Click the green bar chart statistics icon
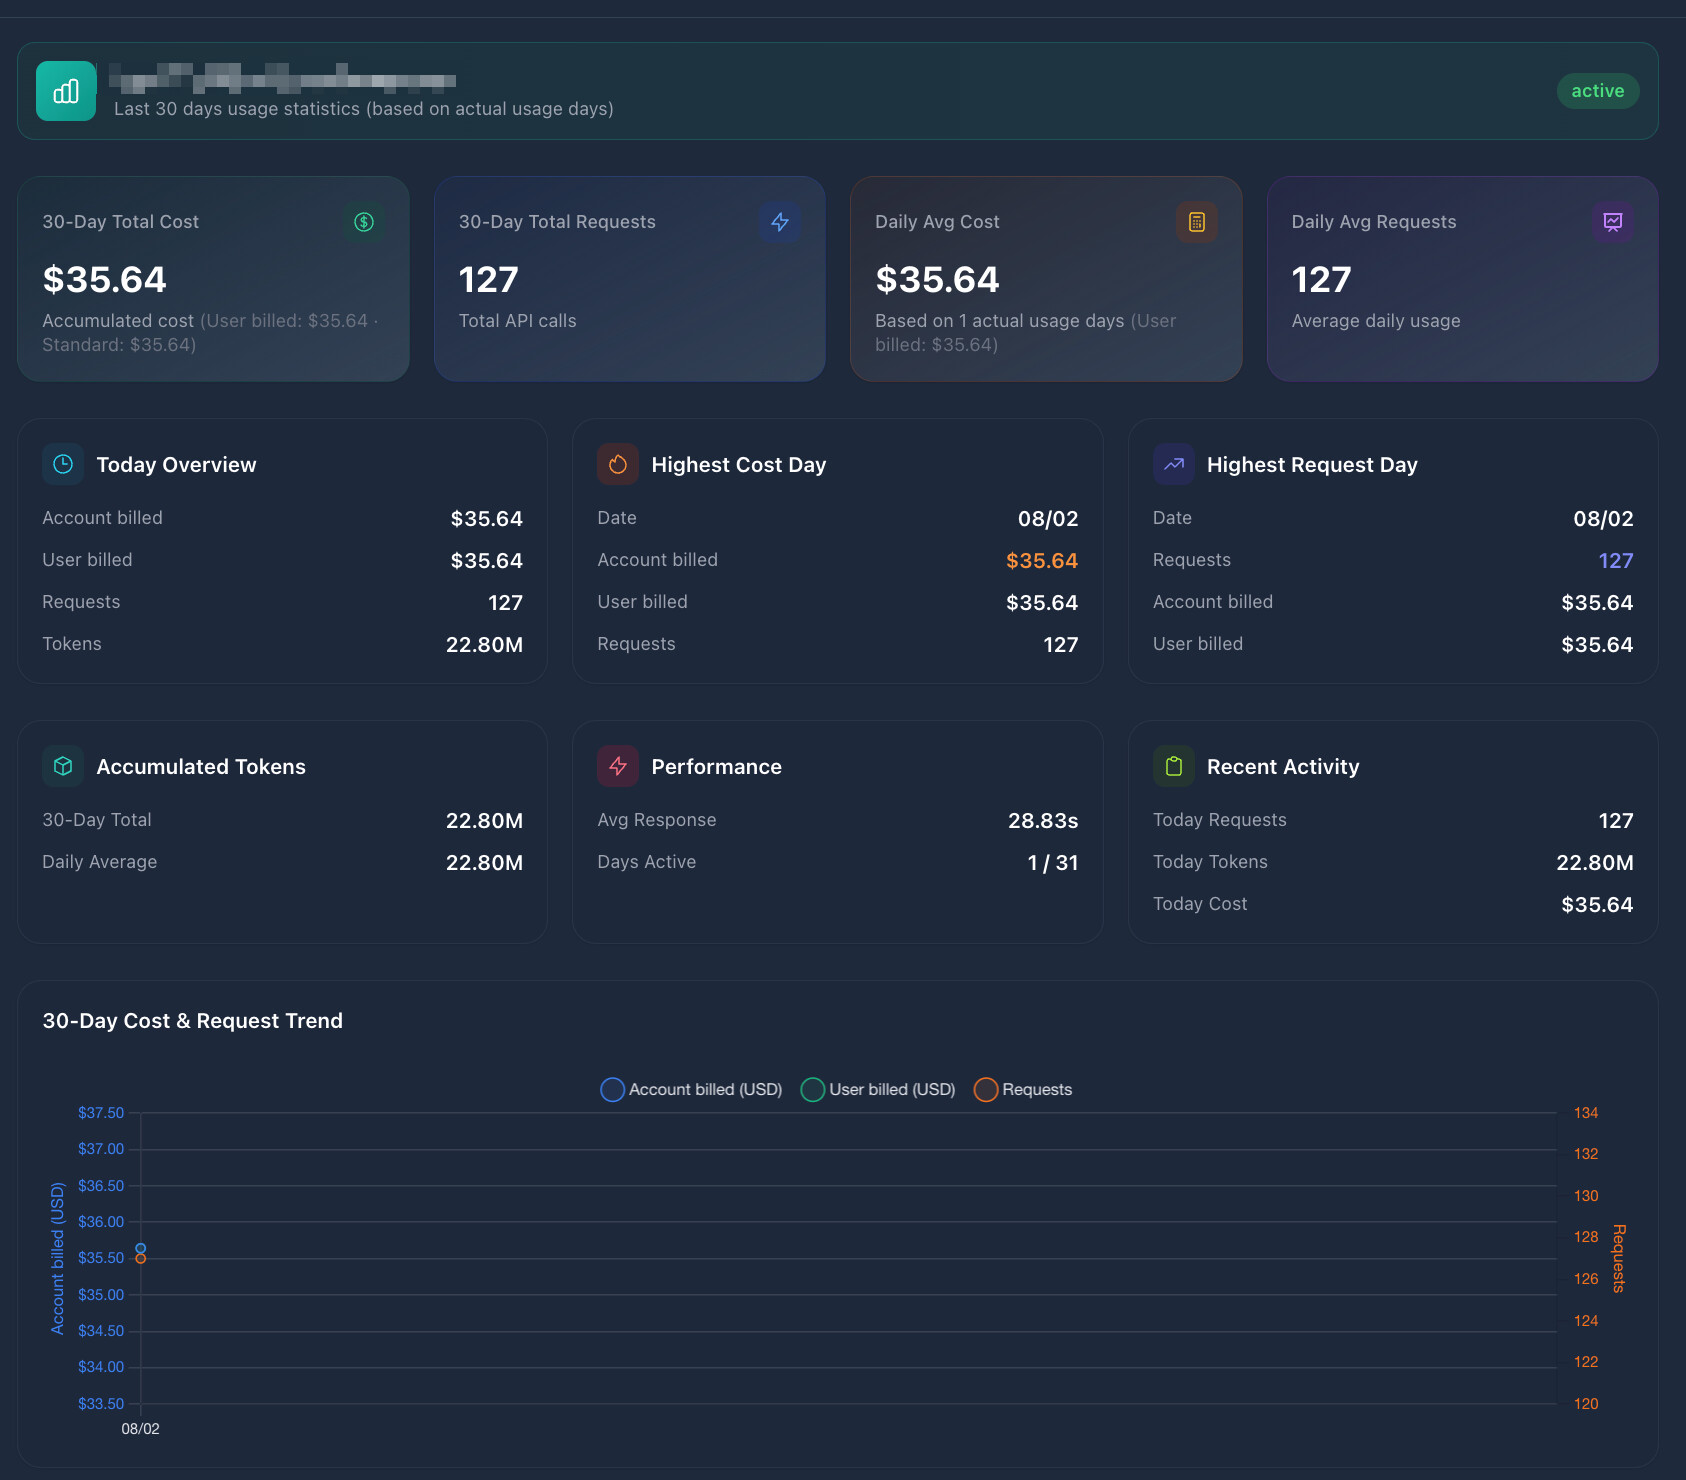The height and width of the screenshot is (1480, 1686). click(66, 91)
